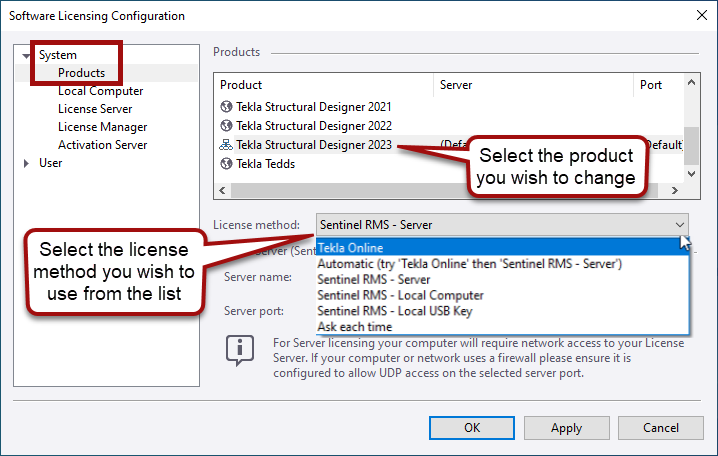The width and height of the screenshot is (718, 456).
Task: Sort by the Server column header
Action: [533, 85]
